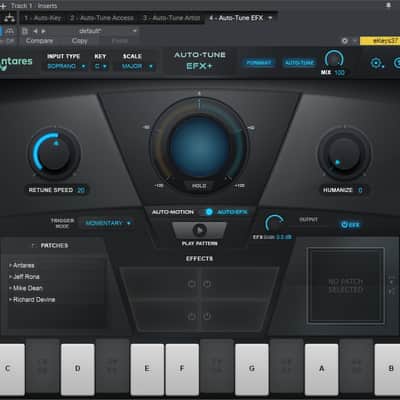The width and height of the screenshot is (400, 400).
Task: Click the Retune Speed value 20
Action: tap(81, 190)
